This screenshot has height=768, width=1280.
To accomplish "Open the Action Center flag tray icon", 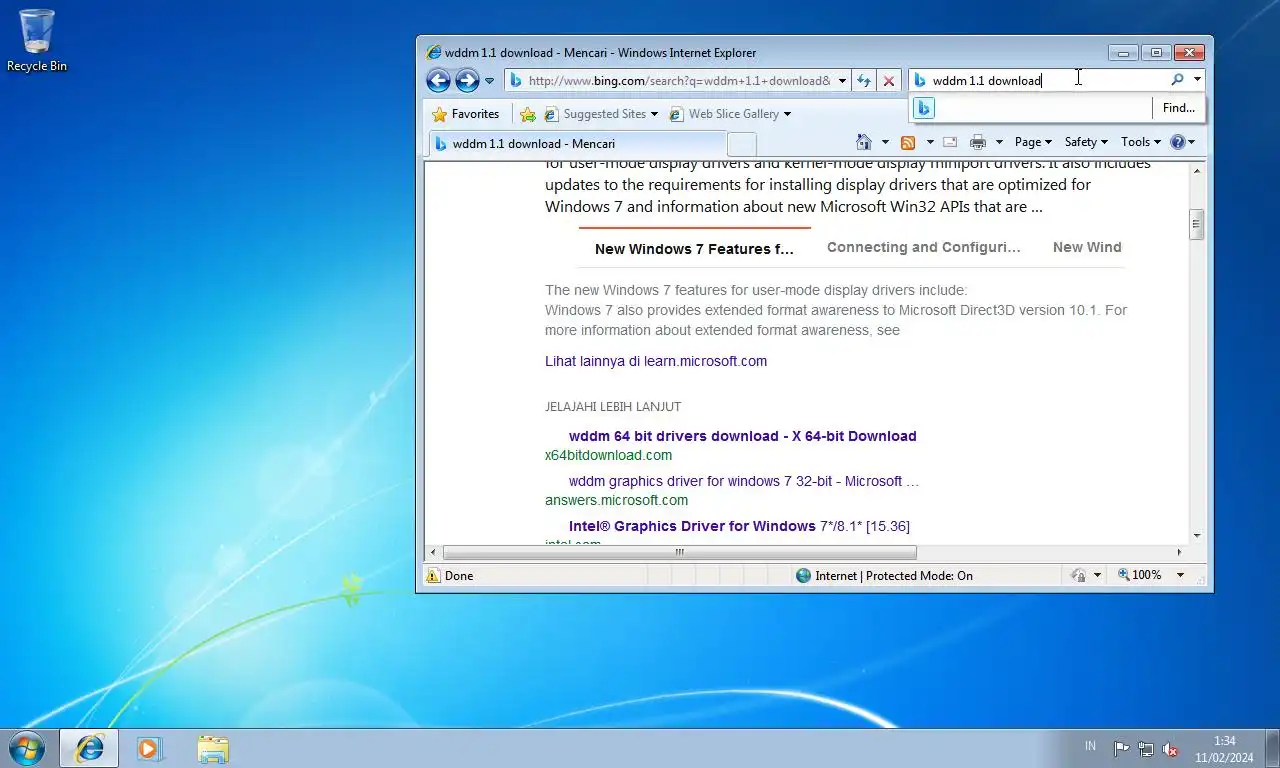I will tap(1121, 748).
